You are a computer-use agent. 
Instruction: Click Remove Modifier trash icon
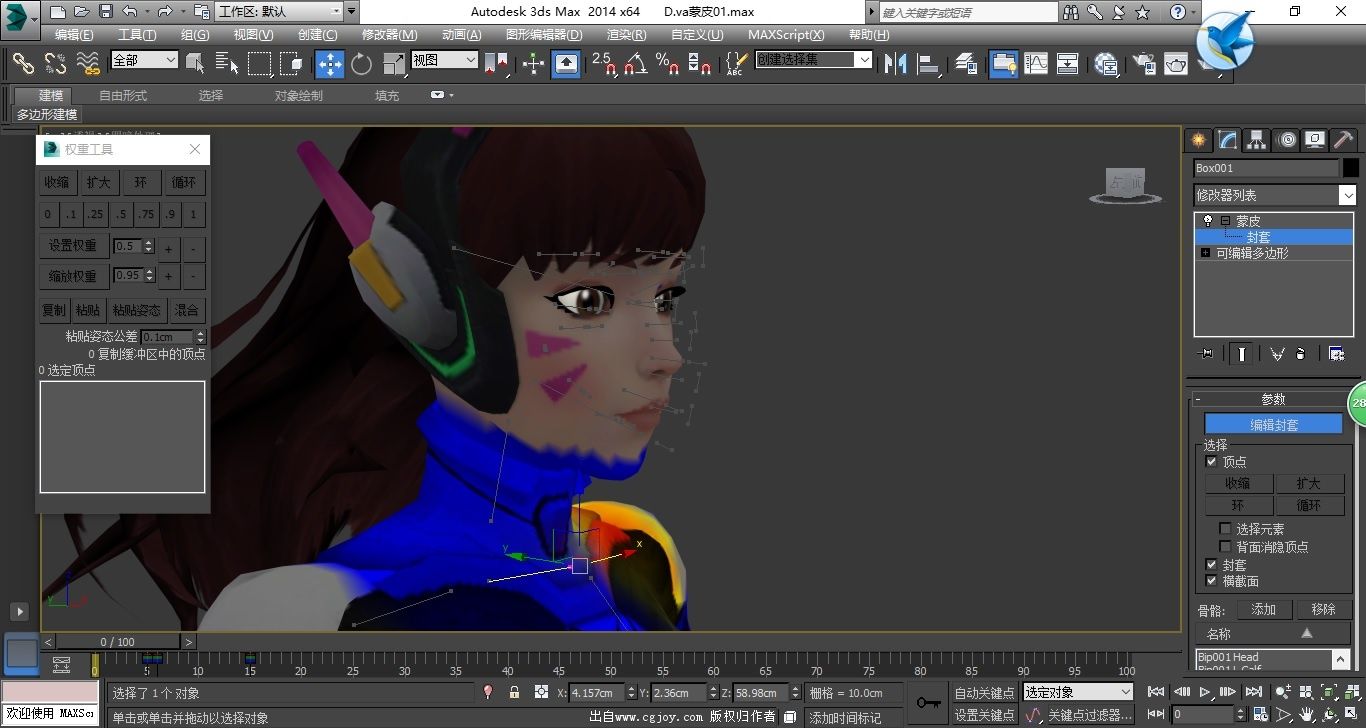(x=1300, y=354)
